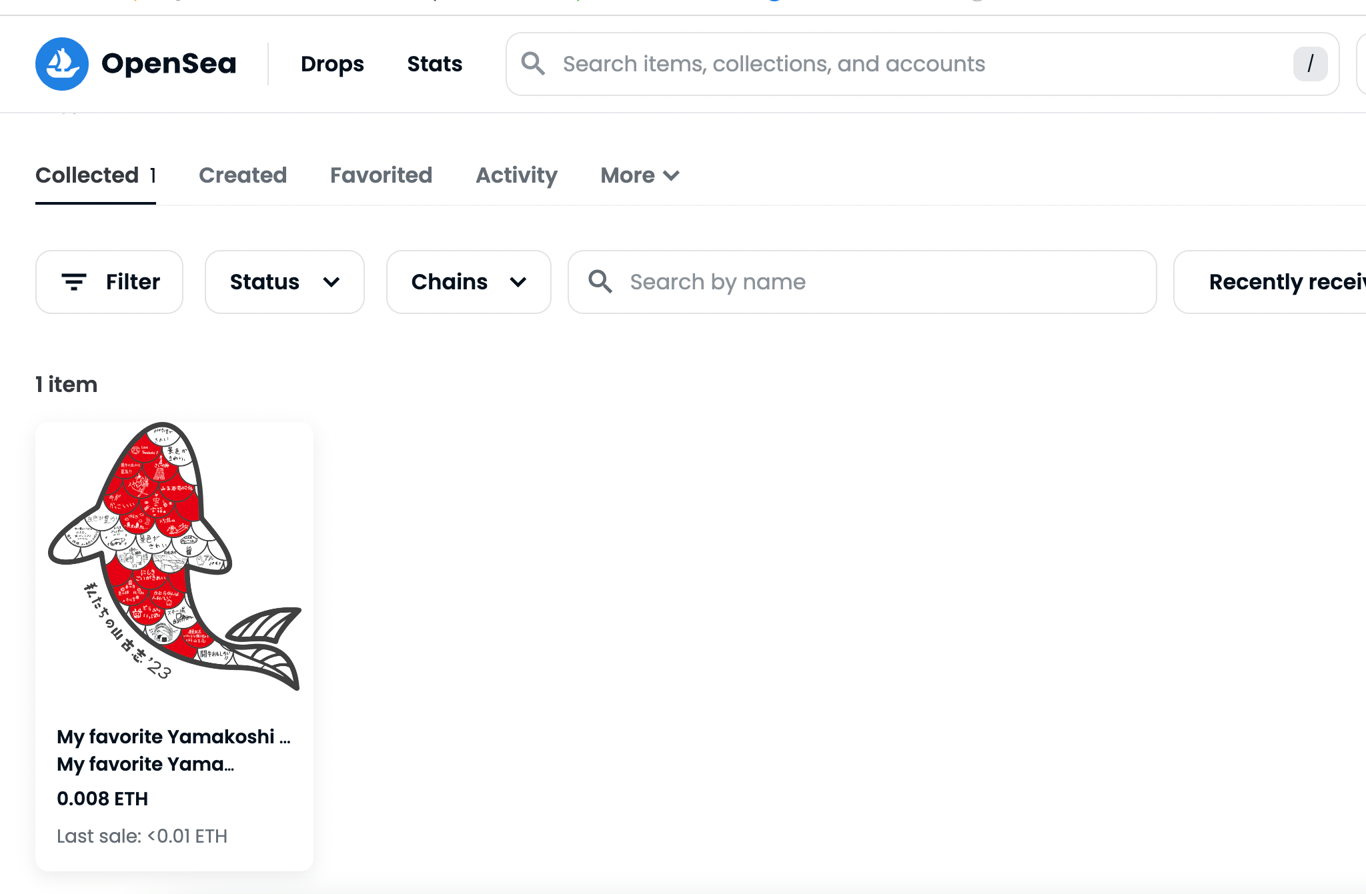Switch to the Favorited tab

(x=381, y=176)
